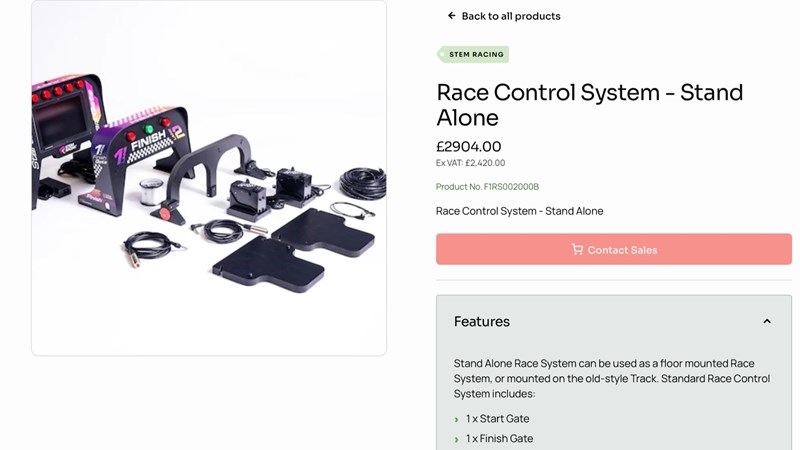The height and width of the screenshot is (450, 800).
Task: Open the 'Back to all products' link
Action: [510, 16]
